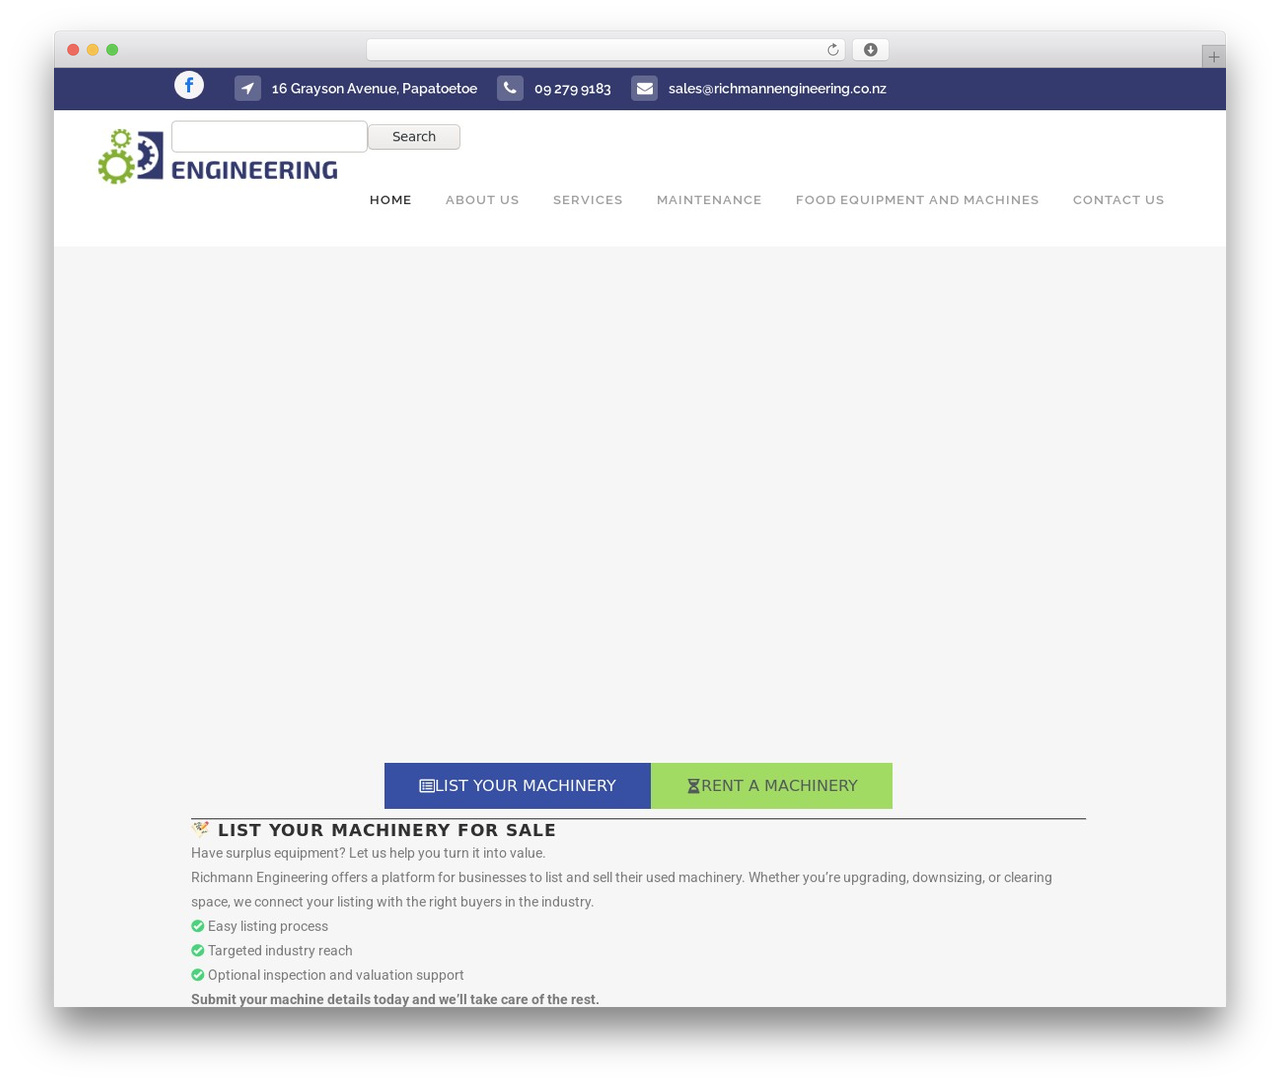This screenshot has width=1280, height=1084.
Task: Click the Search button
Action: pos(414,137)
